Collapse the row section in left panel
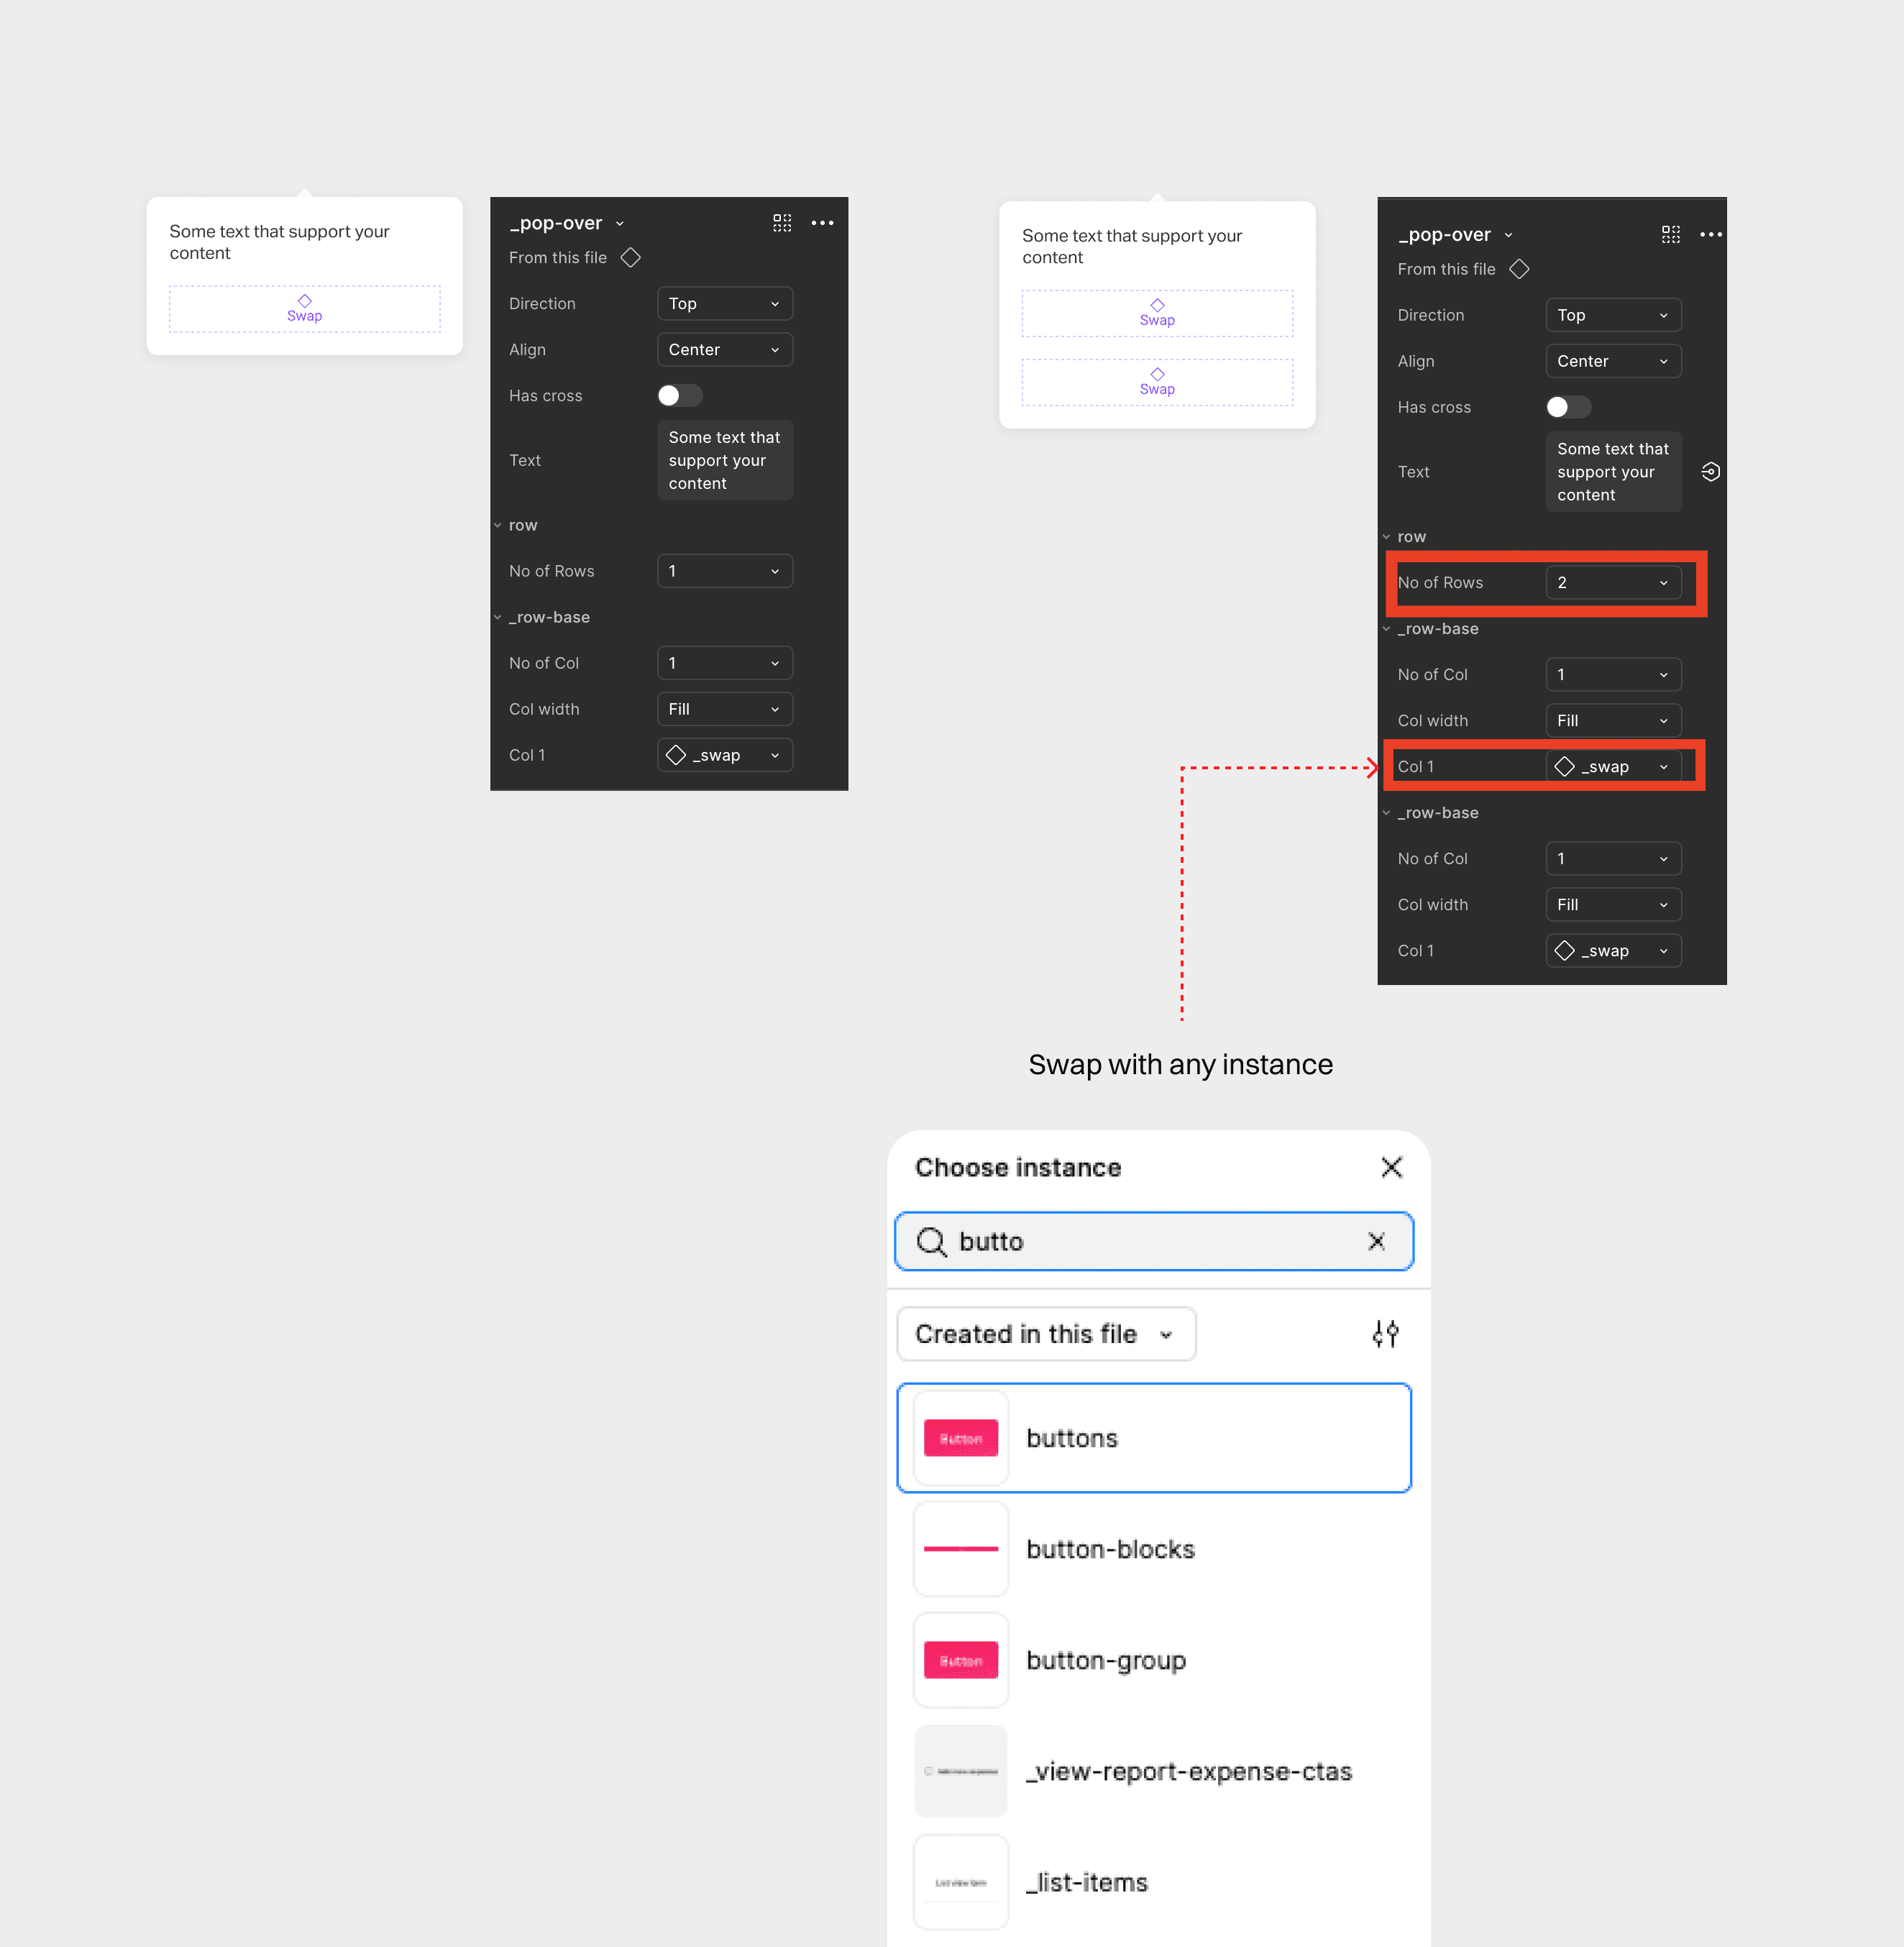 (498, 526)
